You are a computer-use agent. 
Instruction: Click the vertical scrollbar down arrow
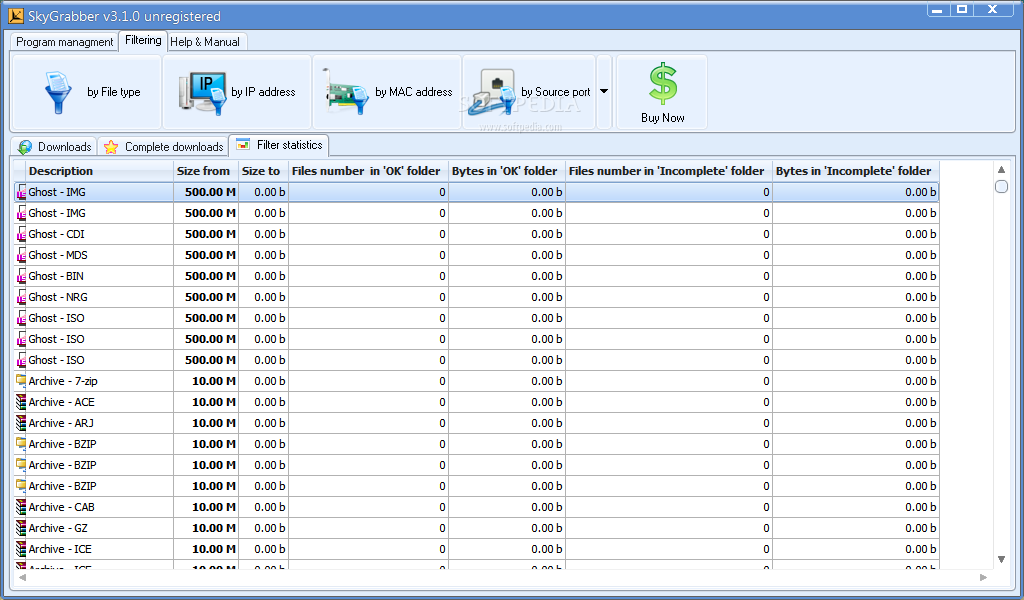pos(1001,560)
